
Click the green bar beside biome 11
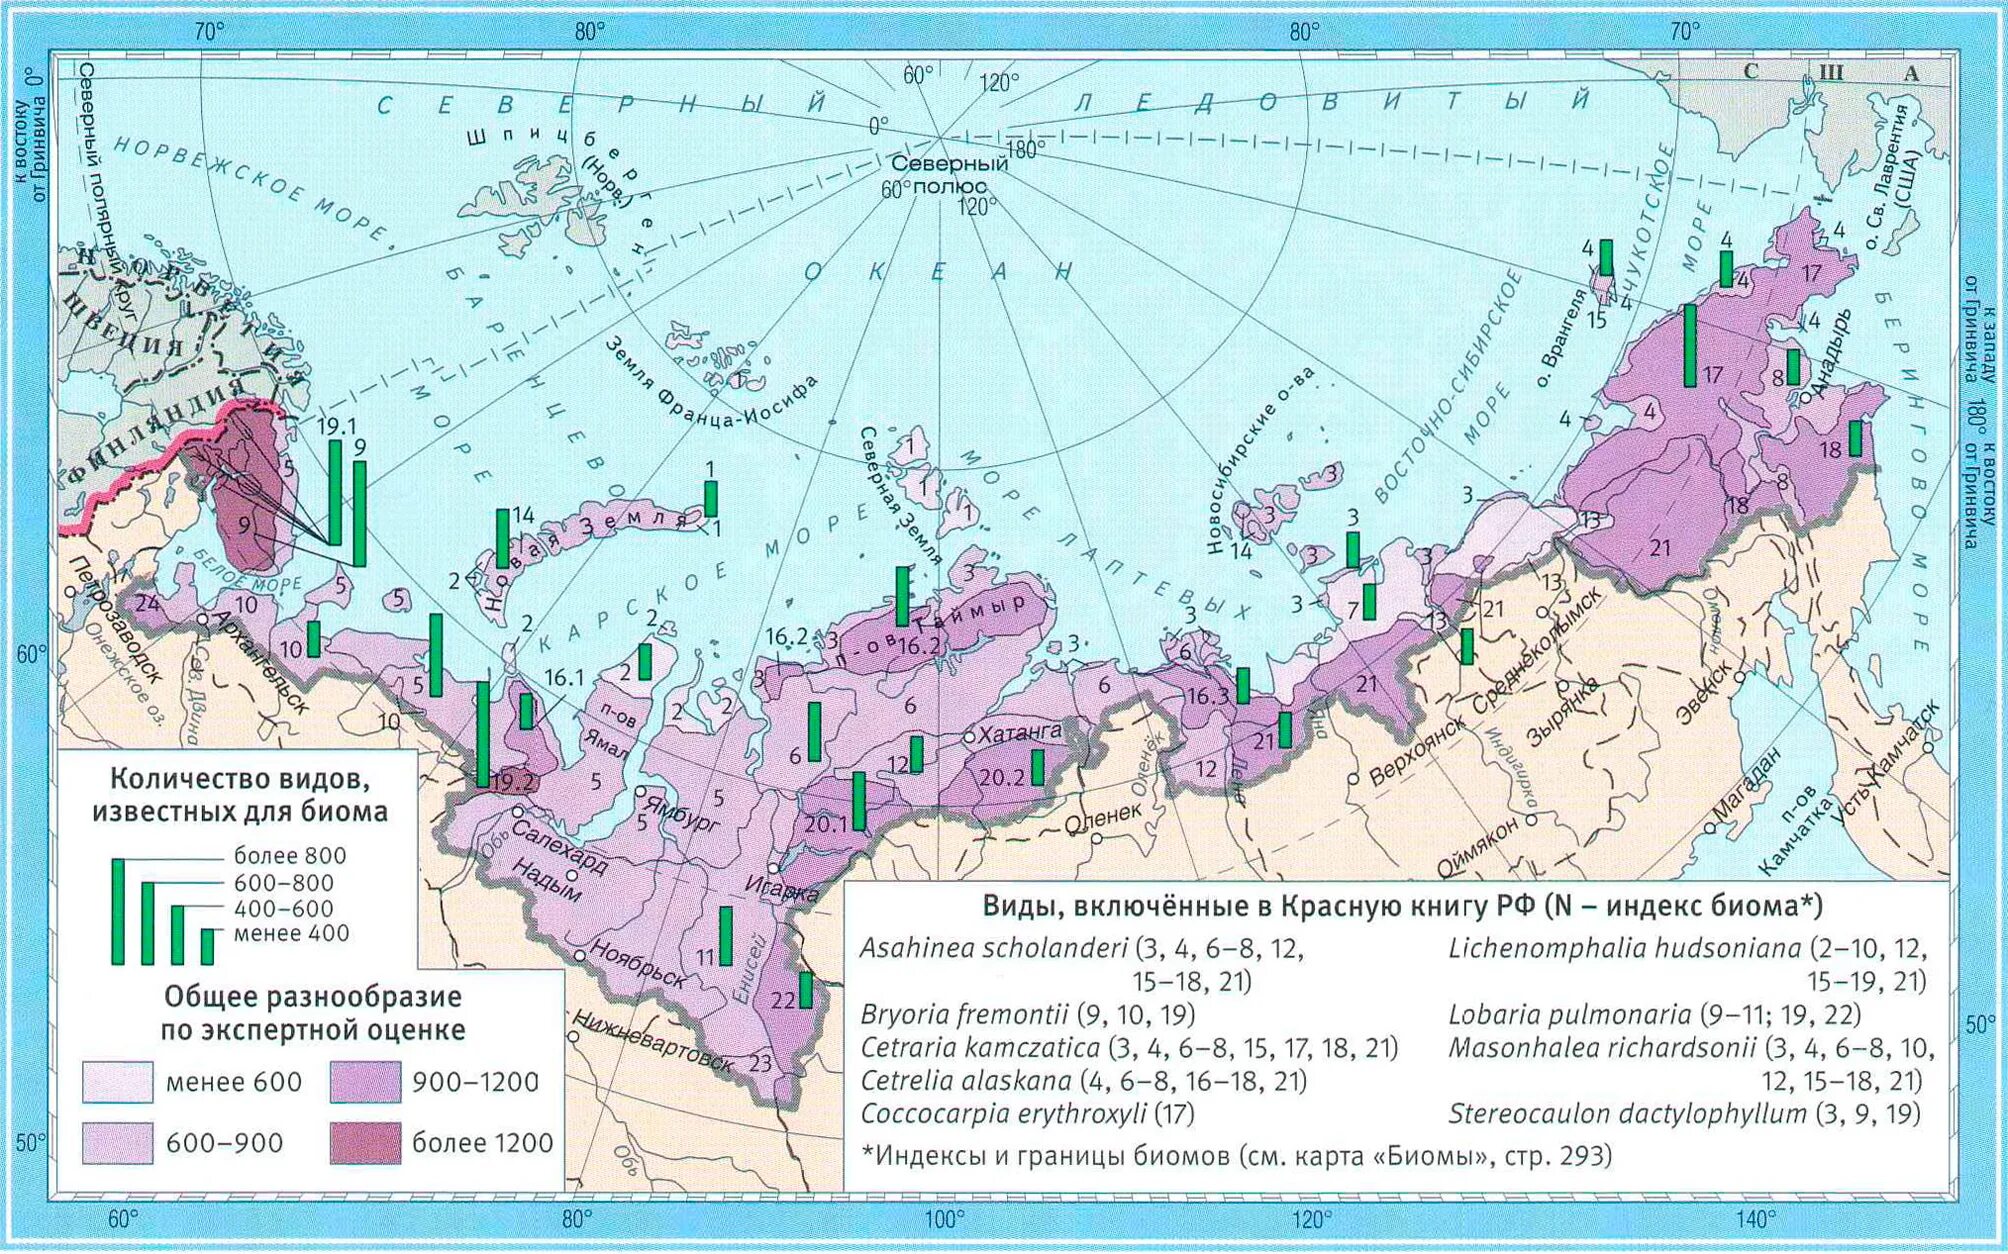pyautogui.click(x=726, y=936)
